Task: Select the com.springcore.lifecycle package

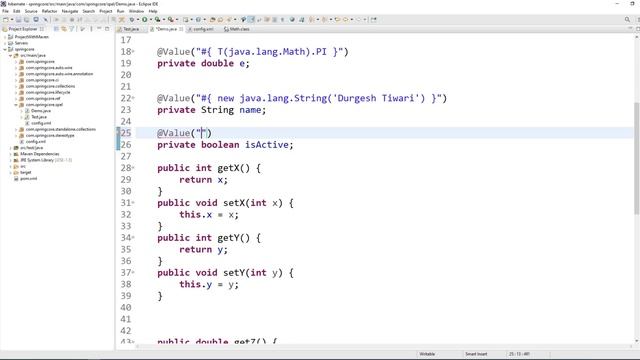Action: click(x=48, y=92)
